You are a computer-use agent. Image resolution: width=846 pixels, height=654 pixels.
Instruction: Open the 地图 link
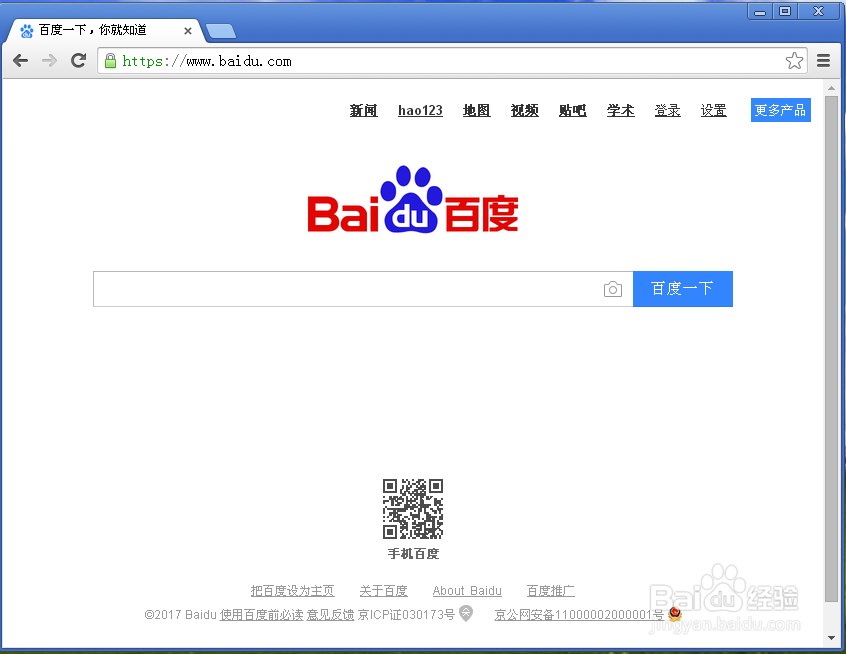click(x=476, y=111)
